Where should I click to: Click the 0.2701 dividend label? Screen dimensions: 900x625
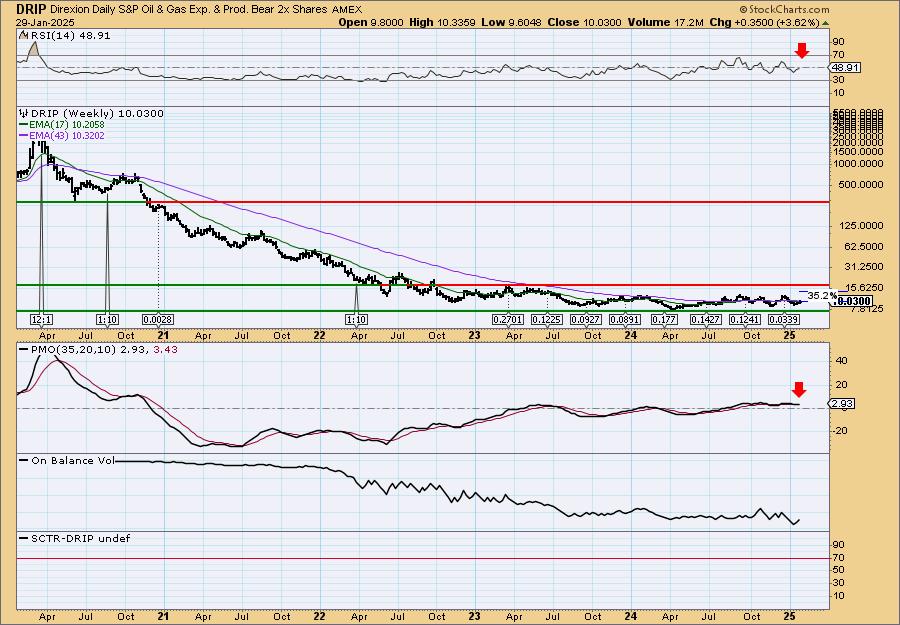508,320
